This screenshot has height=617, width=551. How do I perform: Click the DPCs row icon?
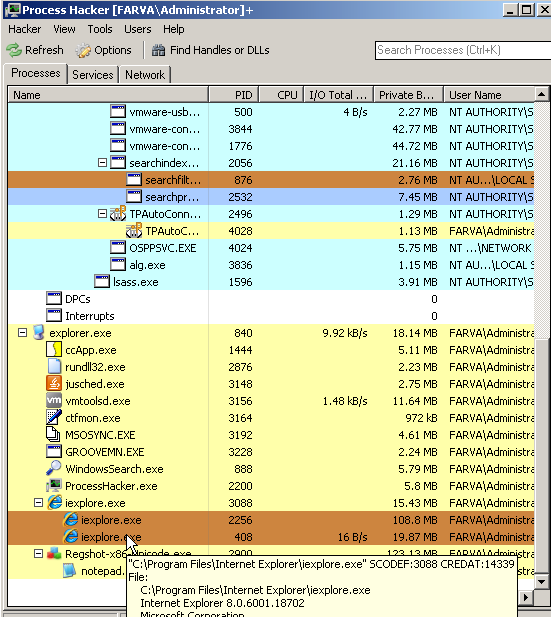coord(54,299)
